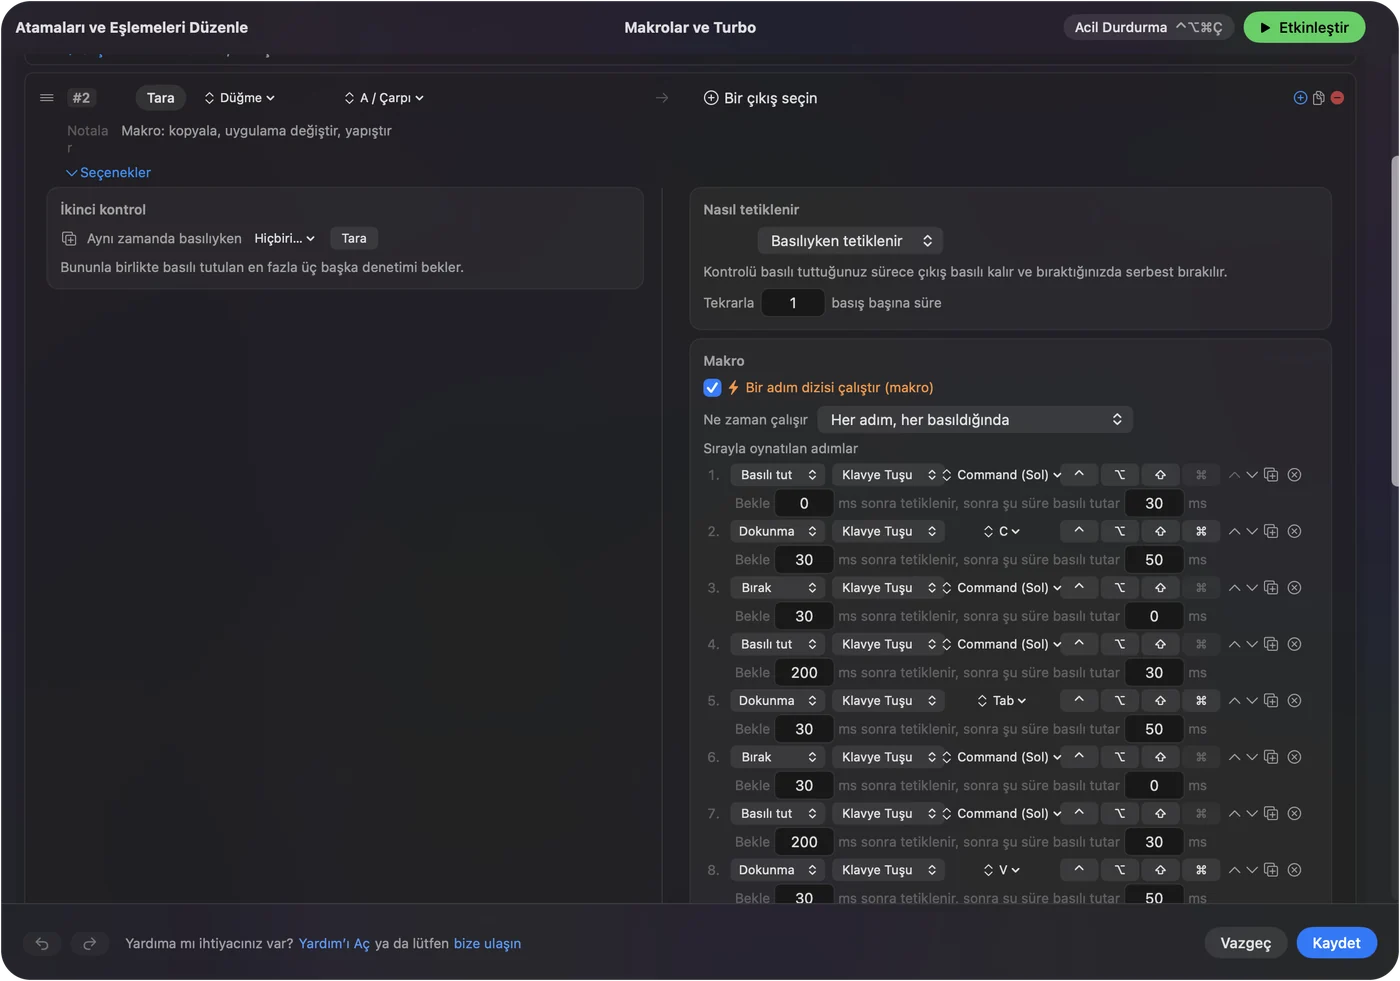Screen dimensions: 1400x981
Task: Open the Basılıyken tetiklenir dropdown
Action: pos(850,241)
